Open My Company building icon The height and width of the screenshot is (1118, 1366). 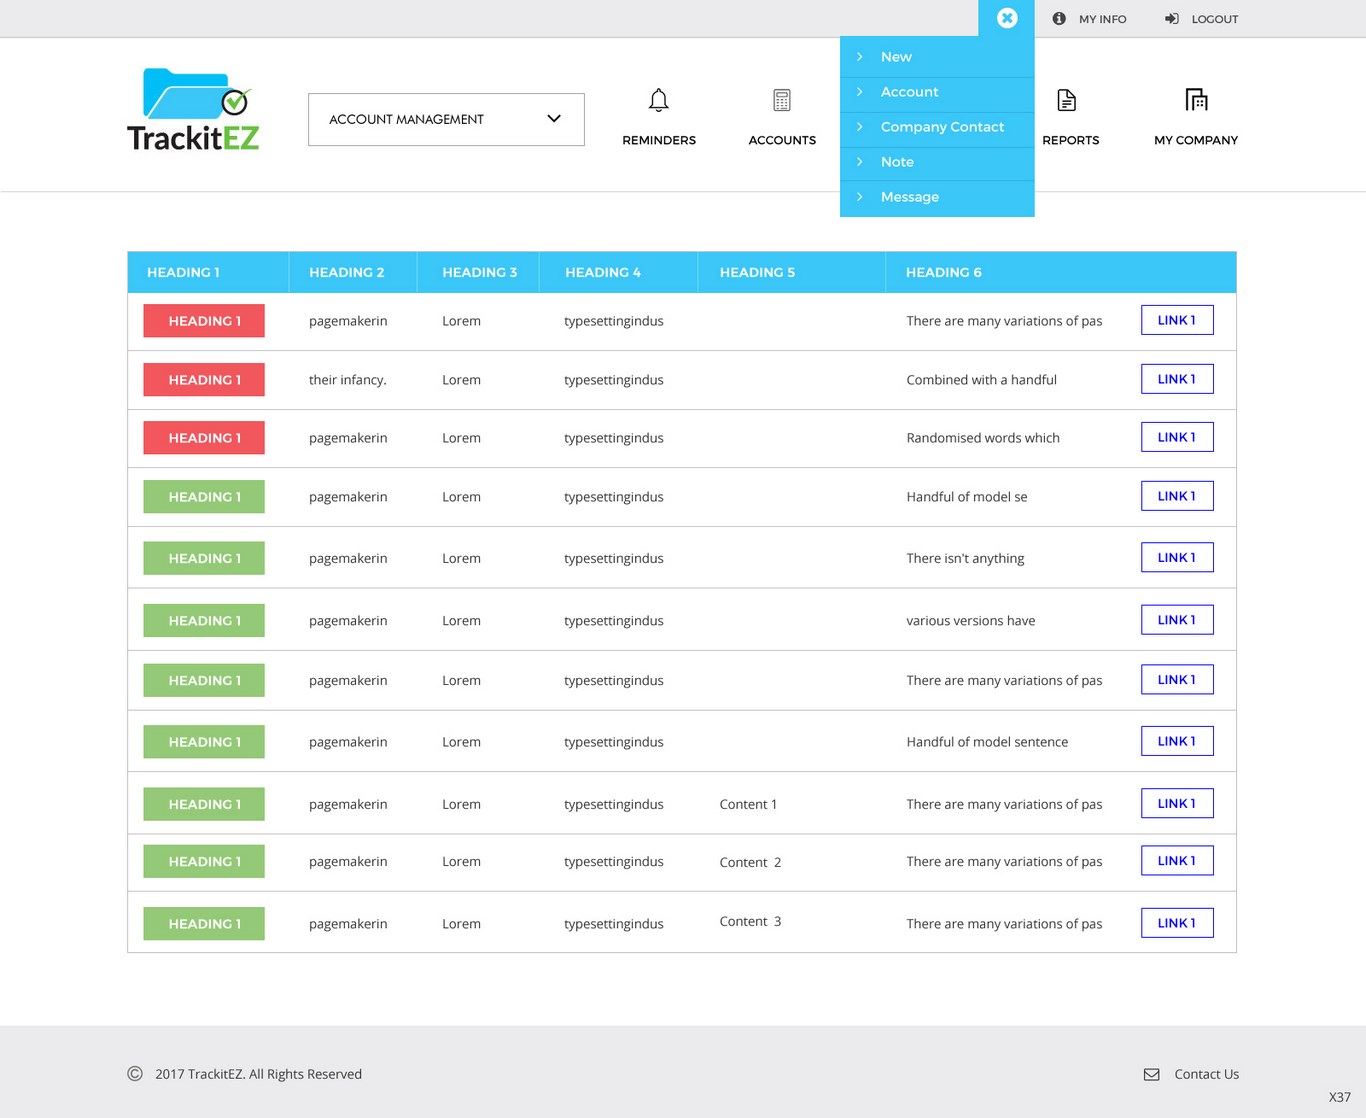point(1196,100)
